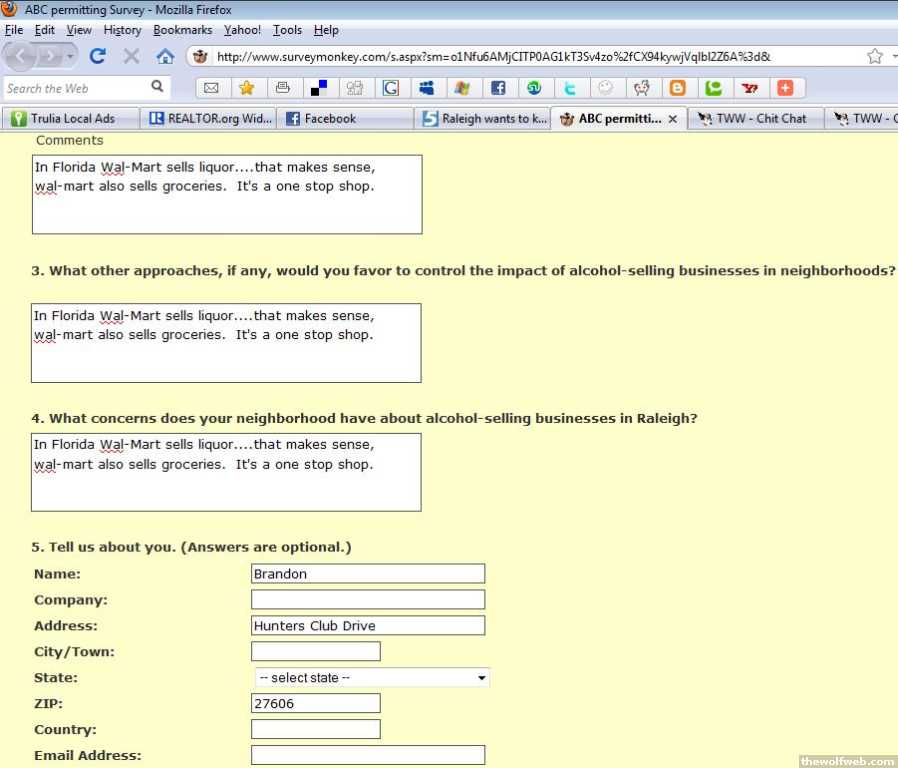Click the StumbleUpon icon in the toolbar
Image resolution: width=898 pixels, height=768 pixels.
click(534, 88)
